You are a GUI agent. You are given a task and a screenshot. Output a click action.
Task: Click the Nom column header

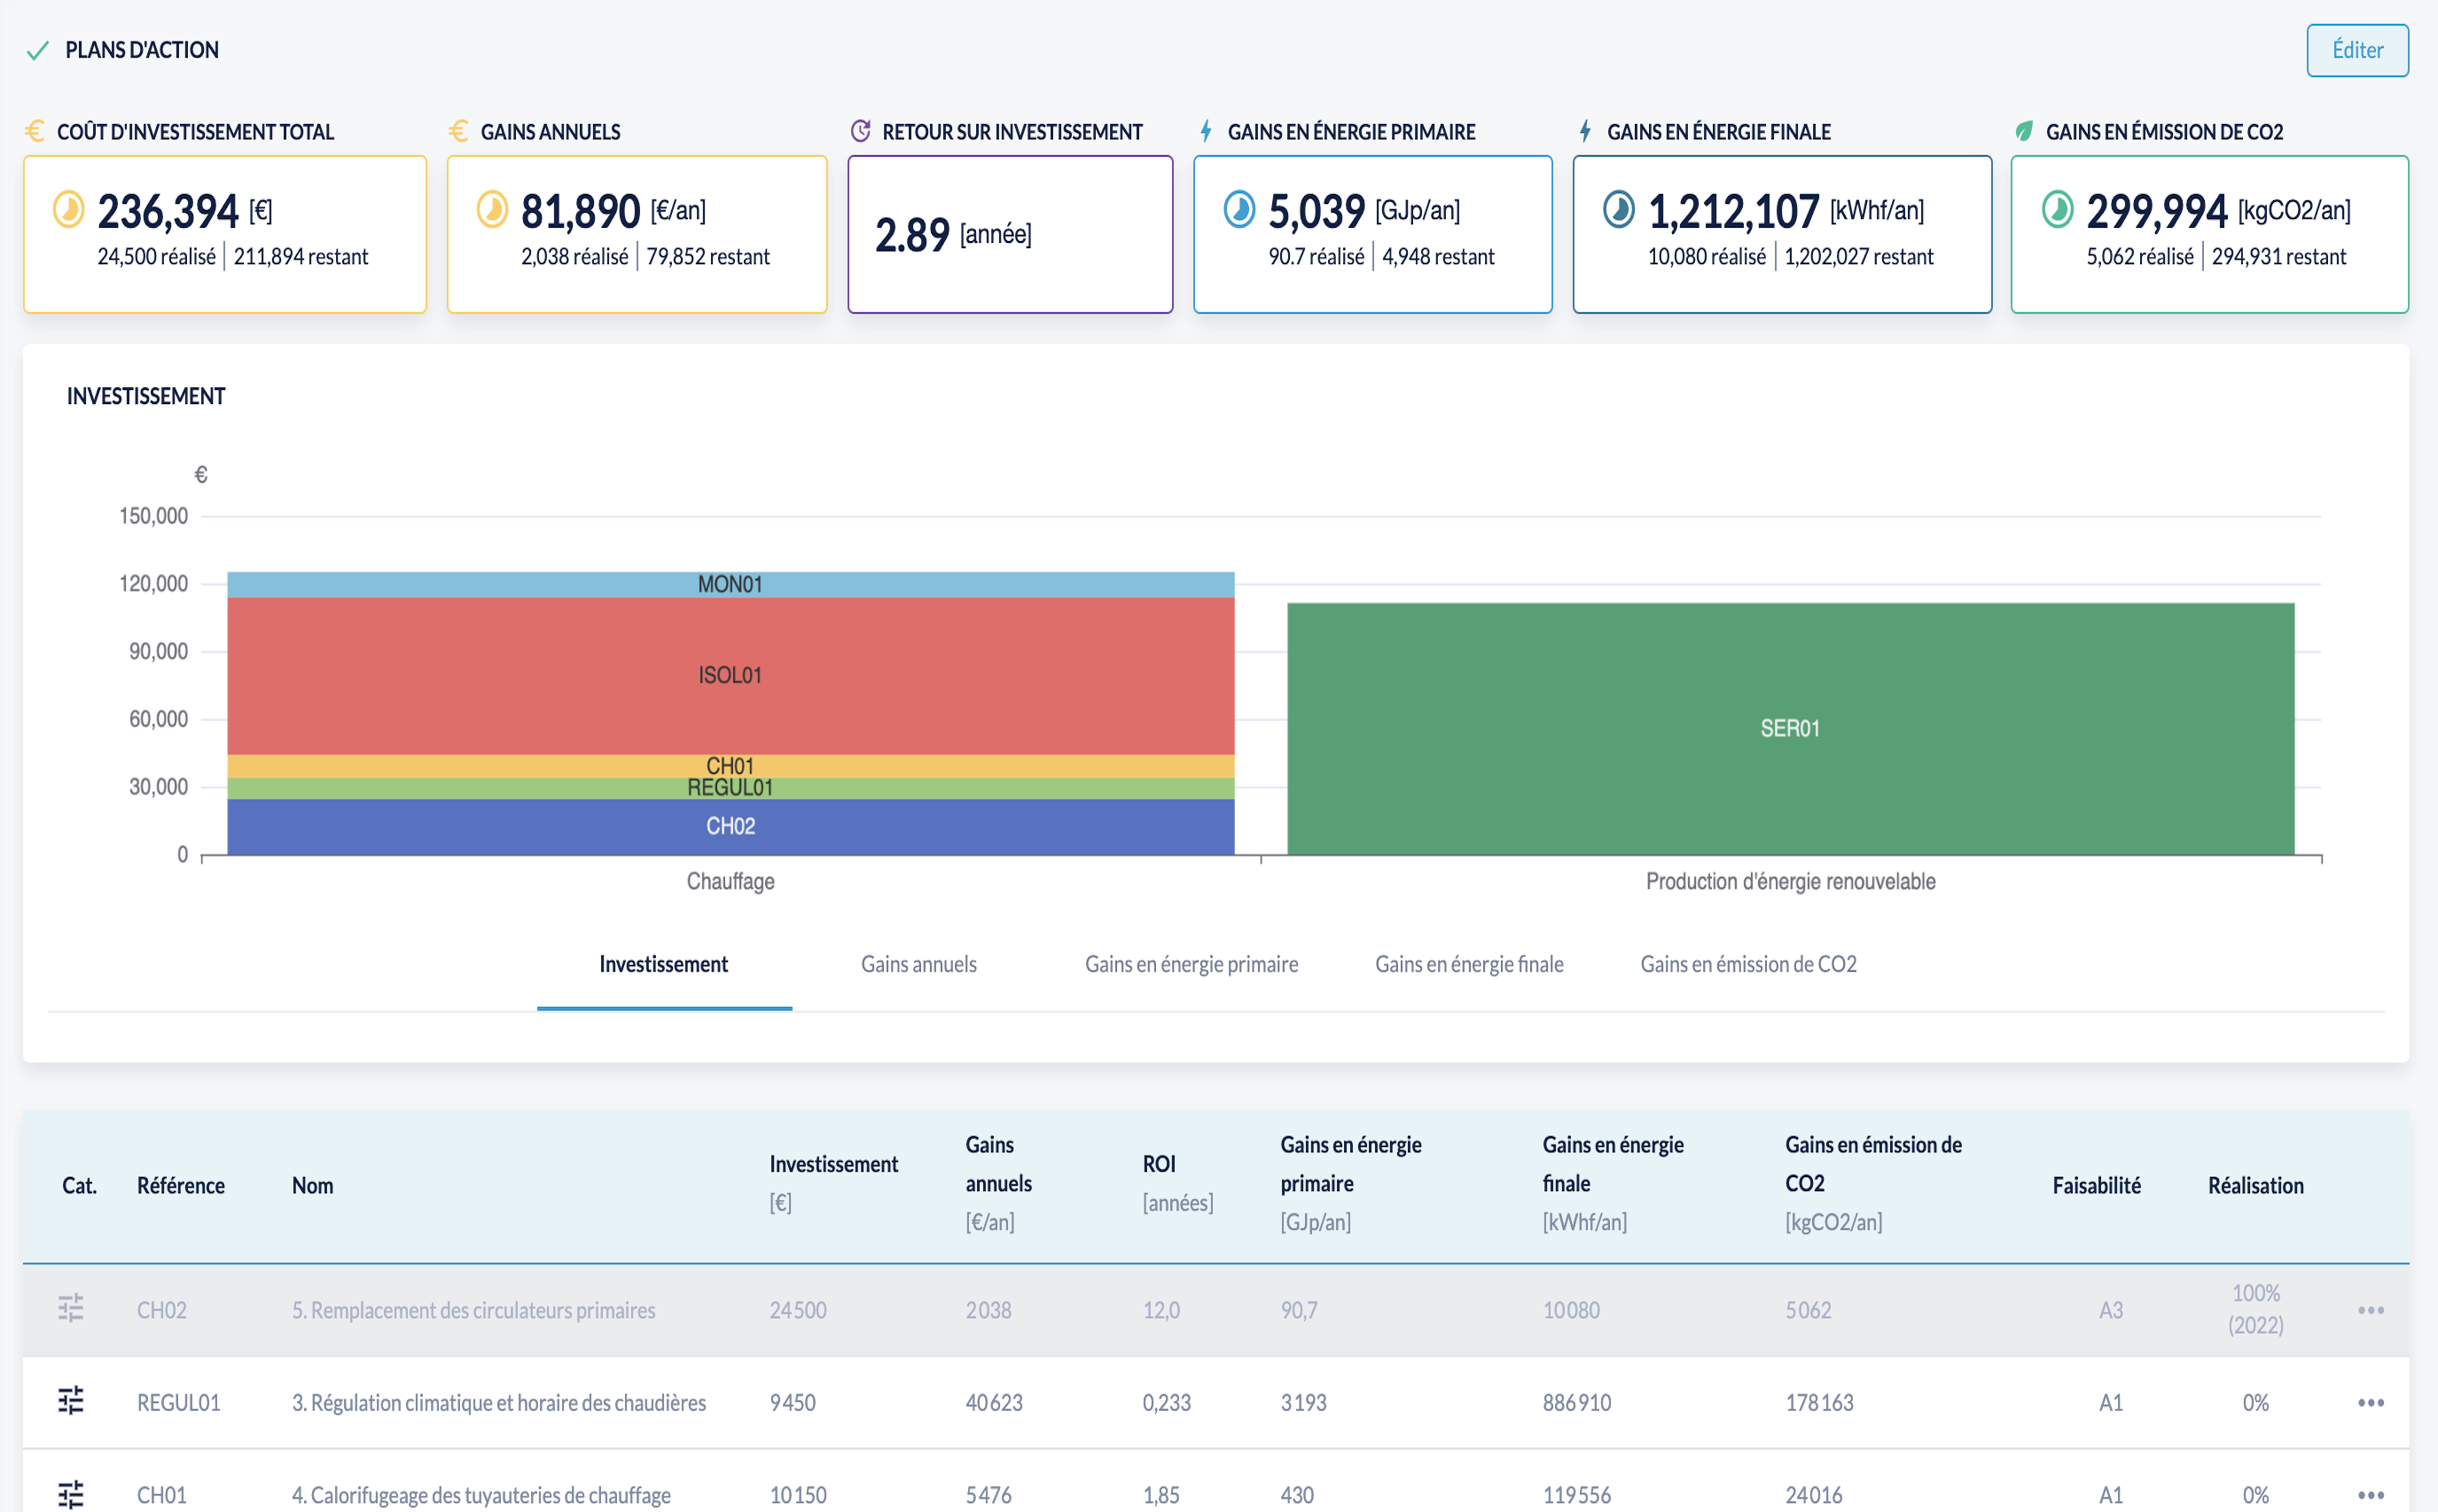[312, 1185]
